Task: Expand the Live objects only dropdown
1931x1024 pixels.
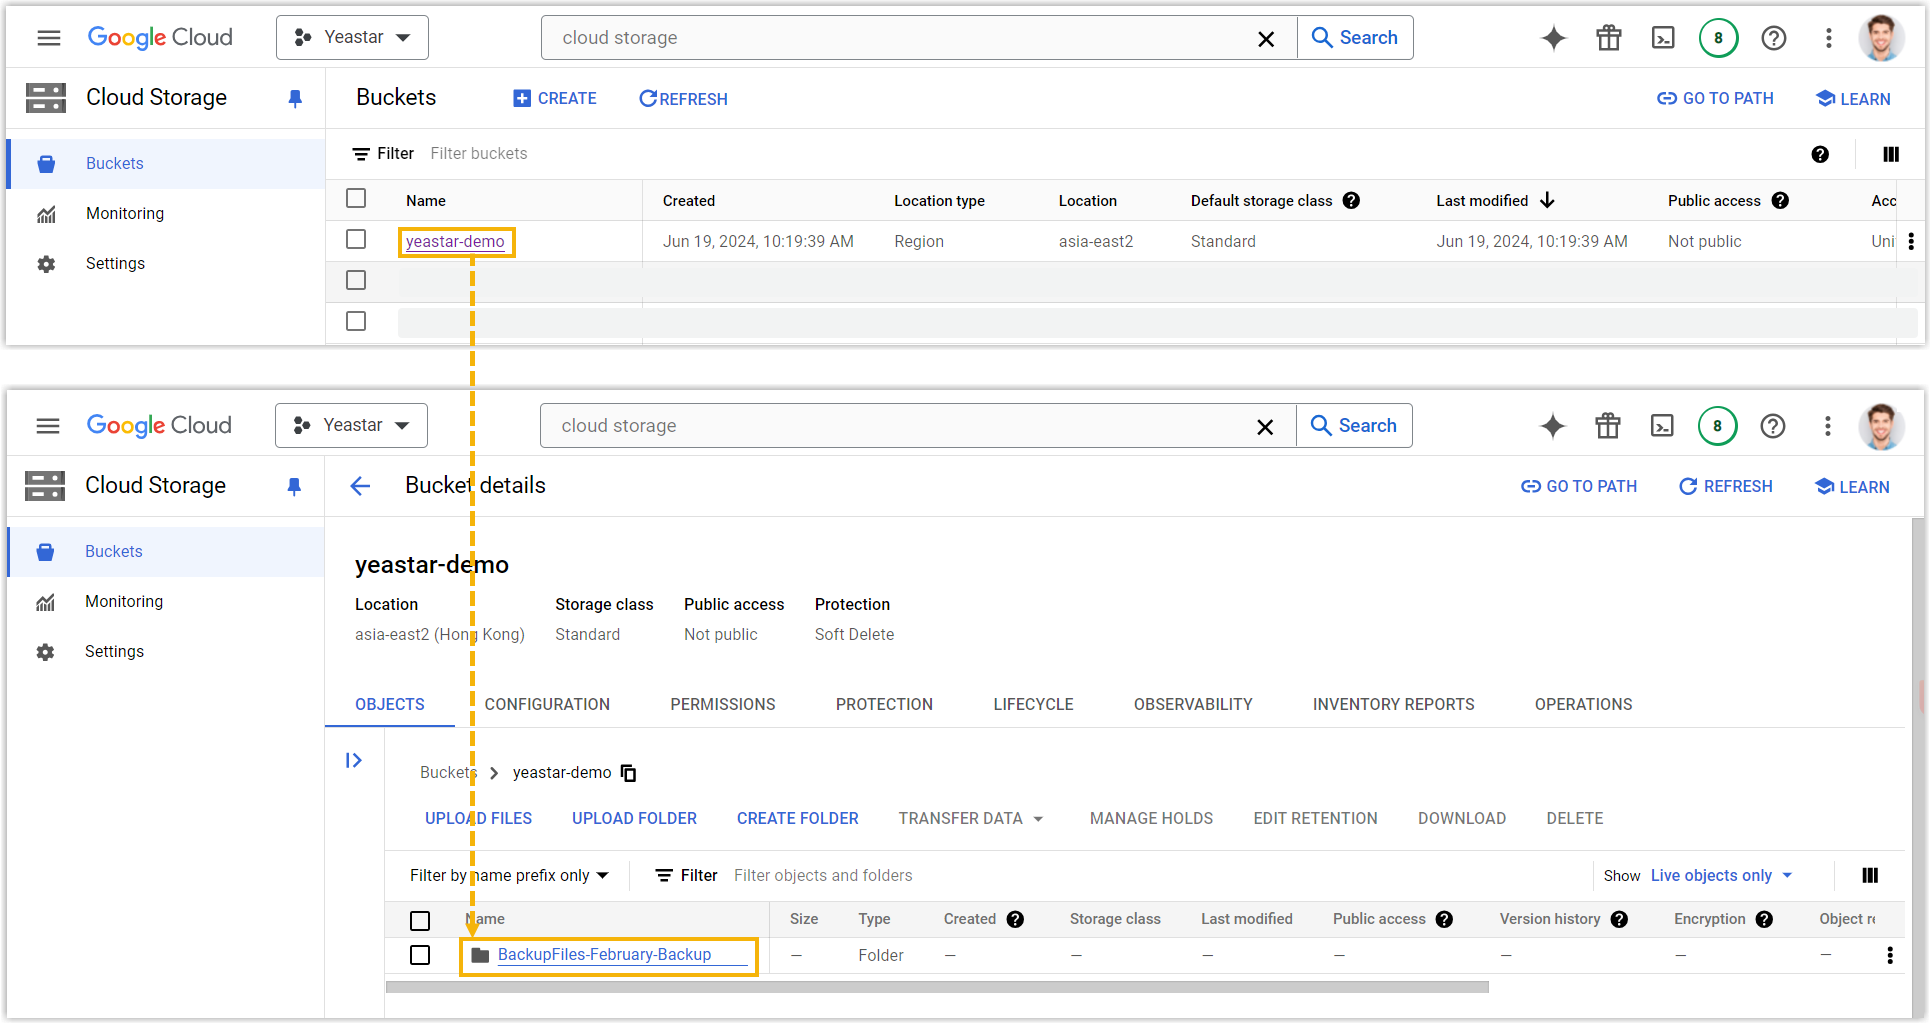Action: (x=1721, y=876)
